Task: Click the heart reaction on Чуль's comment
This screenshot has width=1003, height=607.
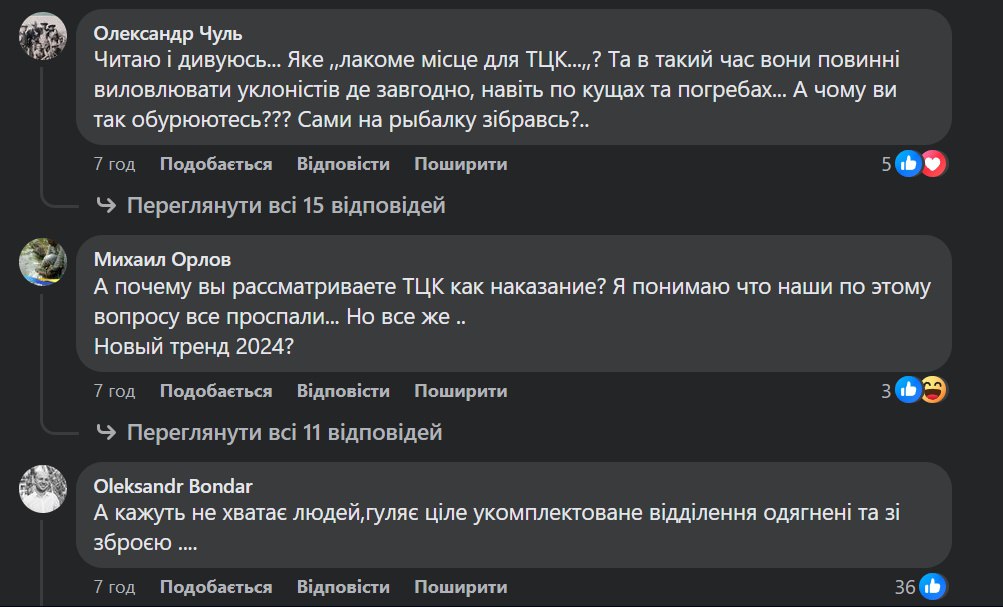Action: 934,164
